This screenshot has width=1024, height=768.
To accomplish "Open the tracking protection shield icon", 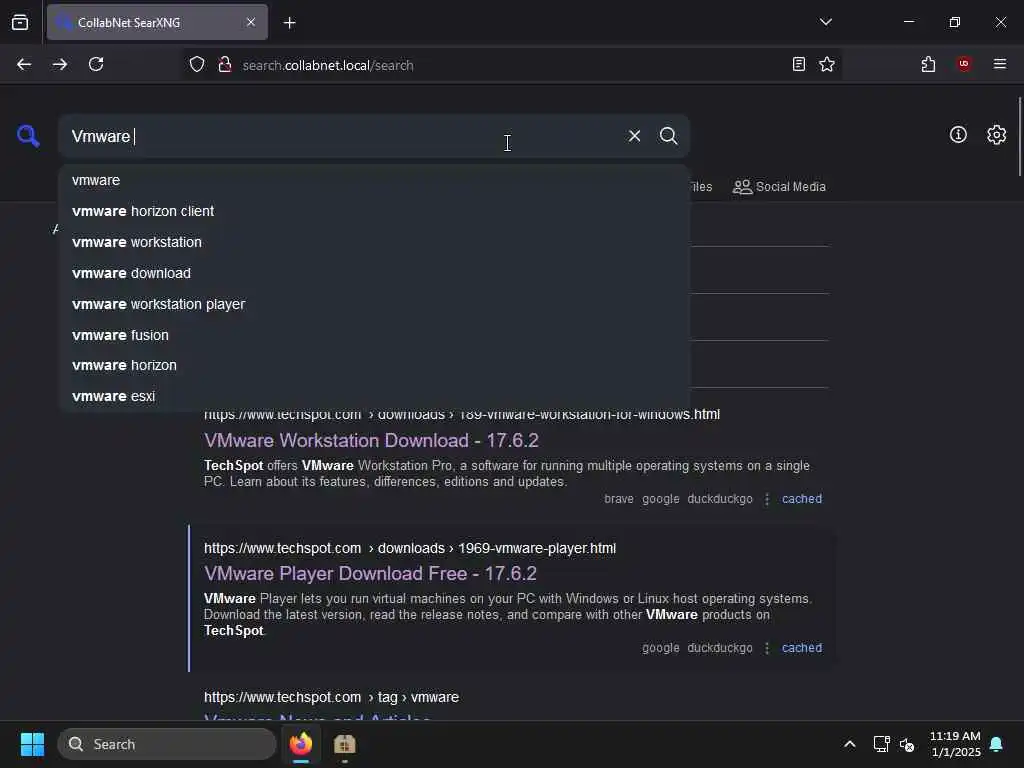I will click(x=197, y=64).
